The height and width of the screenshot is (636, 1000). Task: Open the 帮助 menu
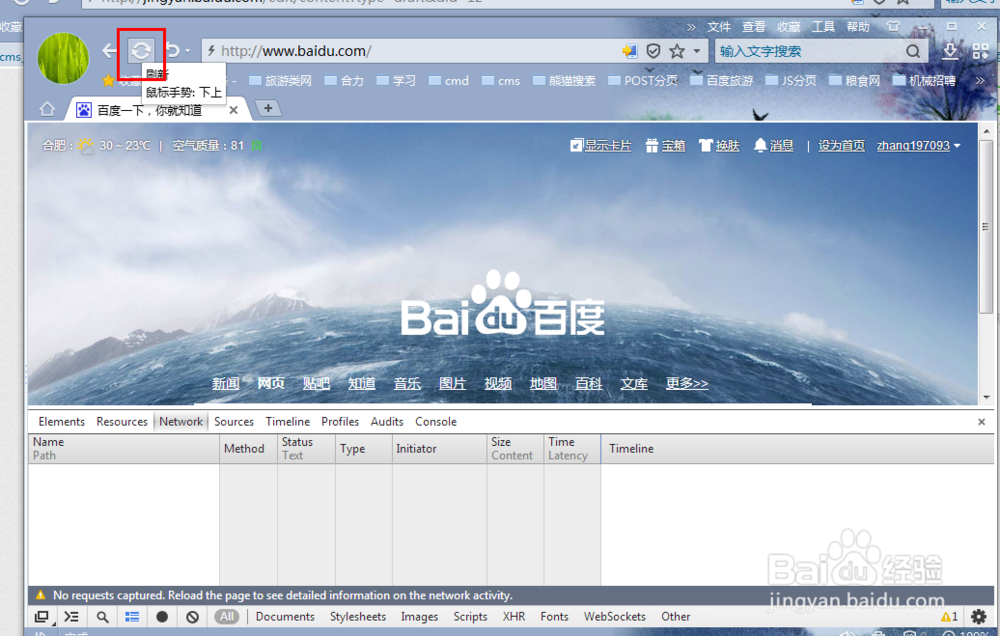tap(858, 27)
